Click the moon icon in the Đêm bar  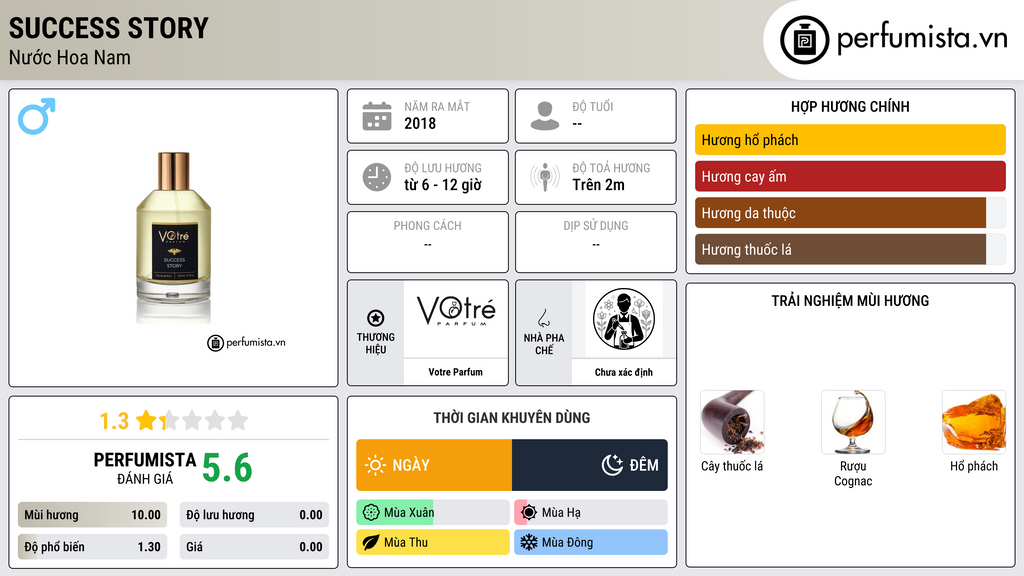point(612,465)
